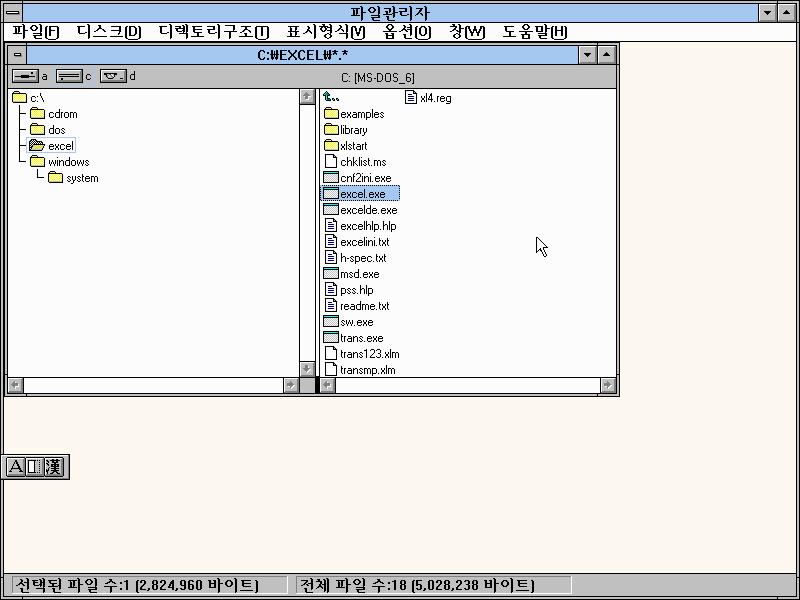Screen dimensions: 800x600
Task: Select excelhlp.hlp help file
Action: tap(360, 226)
